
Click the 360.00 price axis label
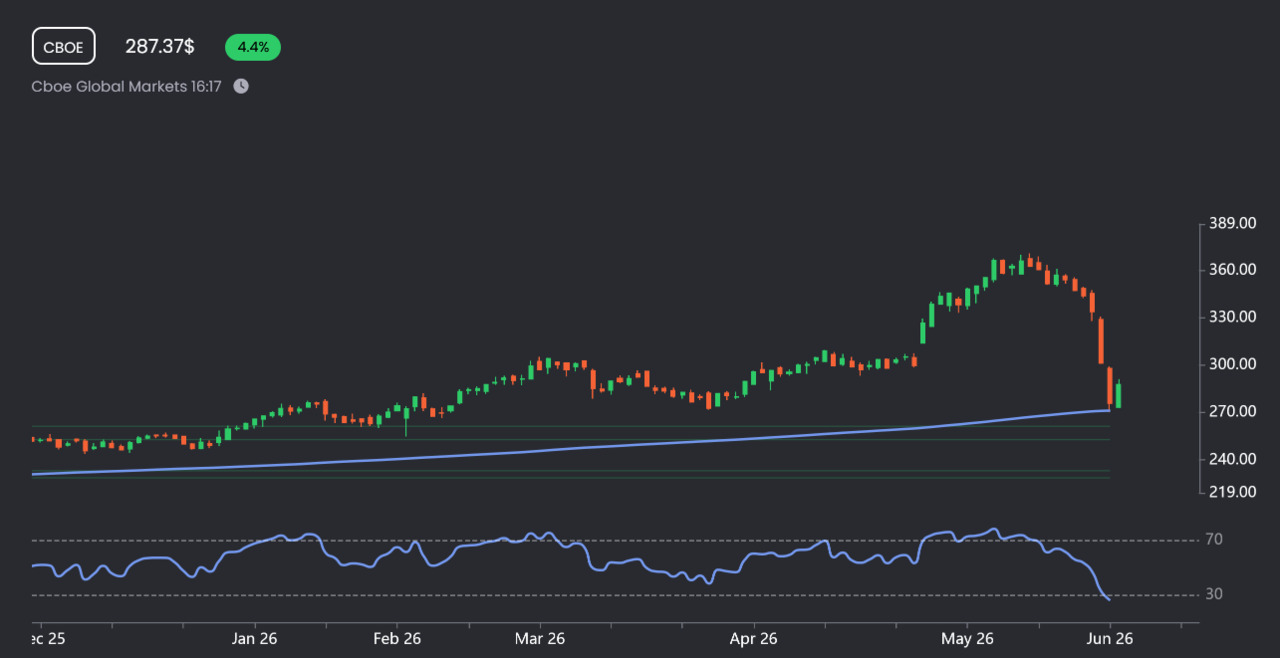pos(1232,270)
